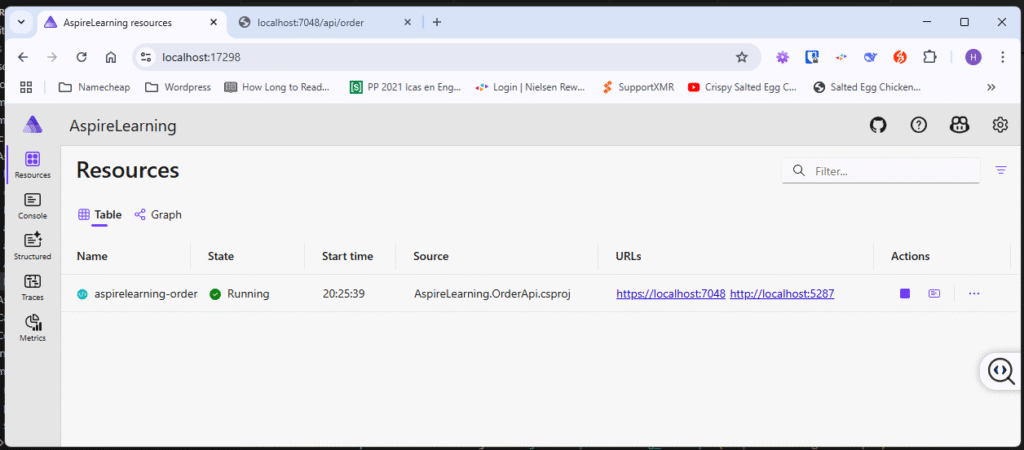Open dashboard settings gear
The image size is (1024, 450).
tap(1000, 125)
